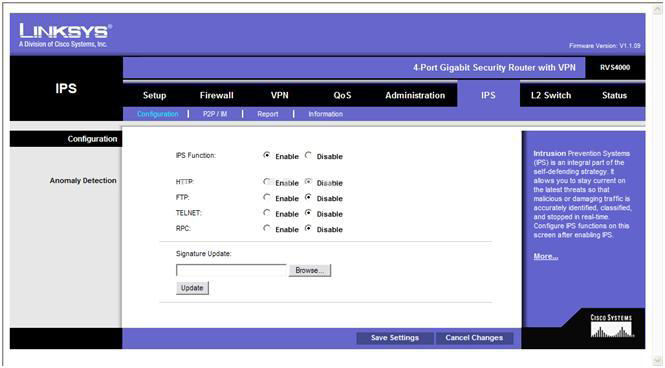Open the Status tab

click(x=614, y=95)
